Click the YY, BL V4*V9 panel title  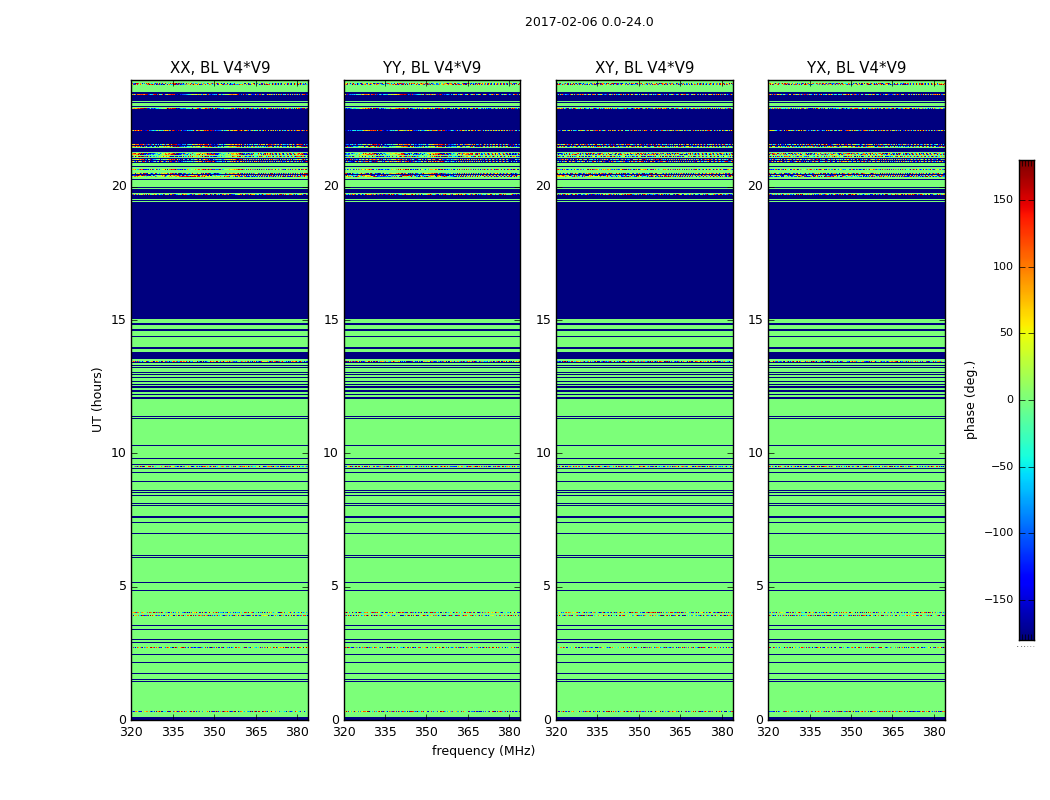point(432,68)
